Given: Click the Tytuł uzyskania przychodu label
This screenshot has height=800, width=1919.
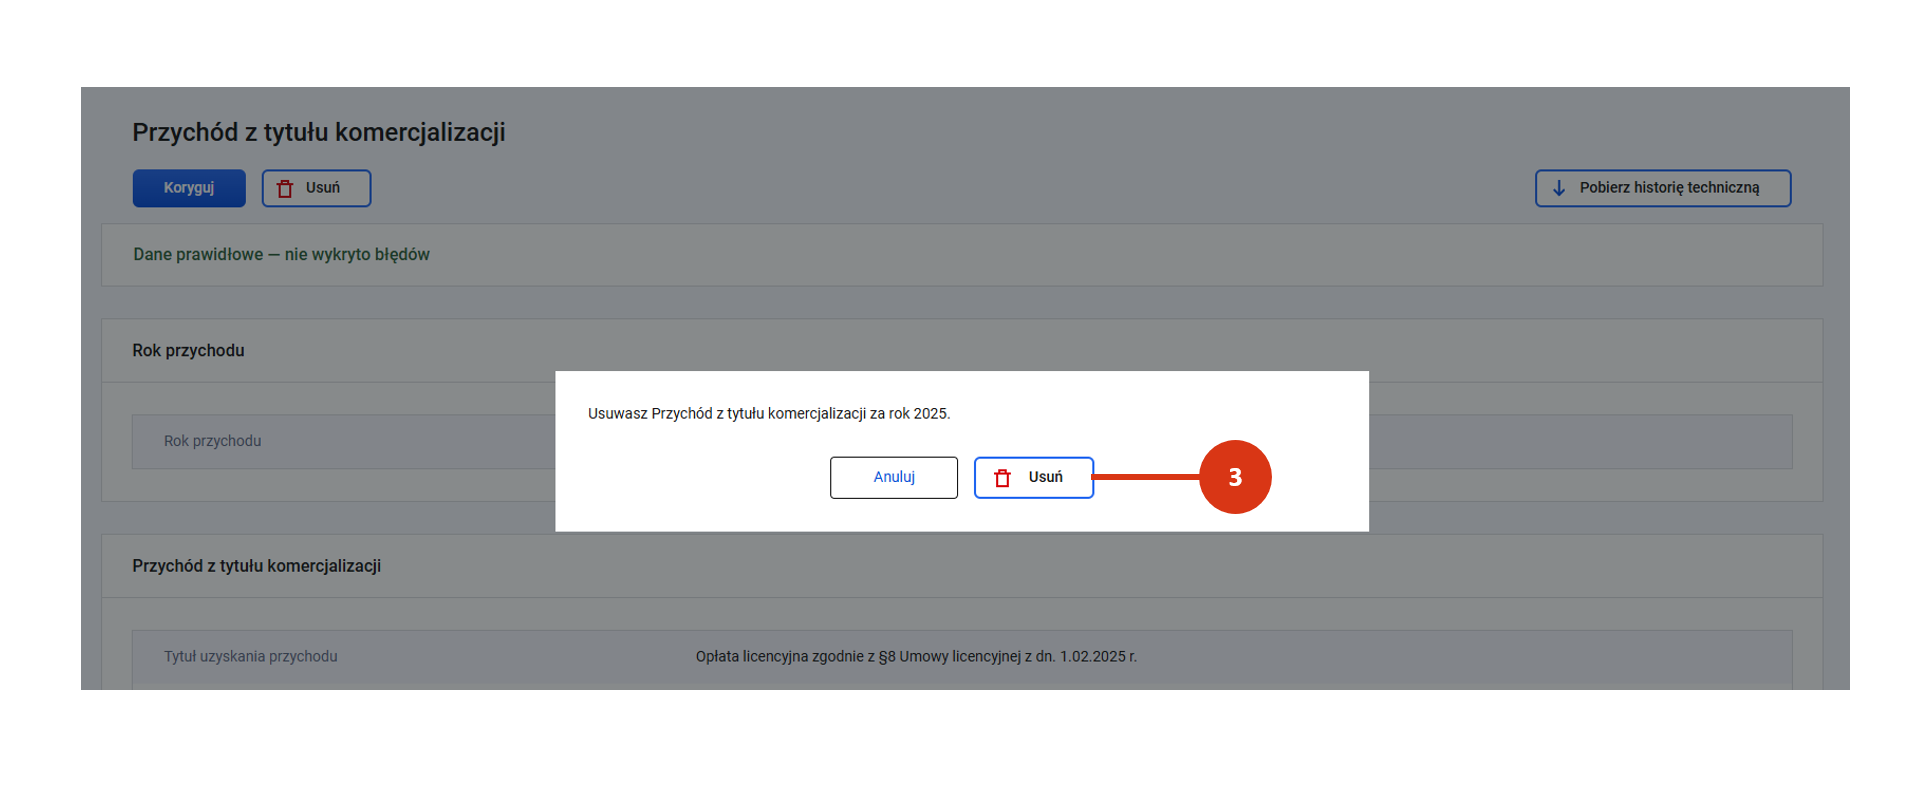Looking at the screenshot, I should pyautogui.click(x=250, y=656).
